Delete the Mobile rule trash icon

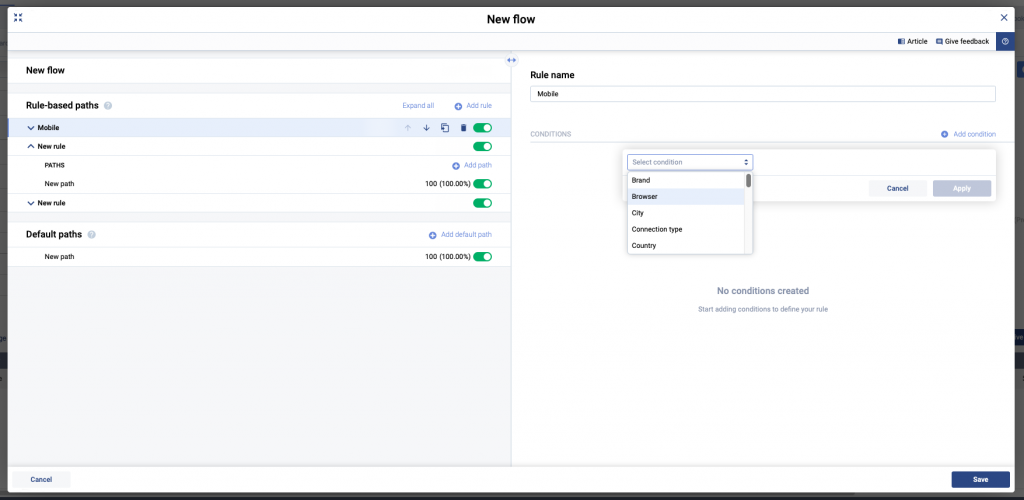coord(464,128)
